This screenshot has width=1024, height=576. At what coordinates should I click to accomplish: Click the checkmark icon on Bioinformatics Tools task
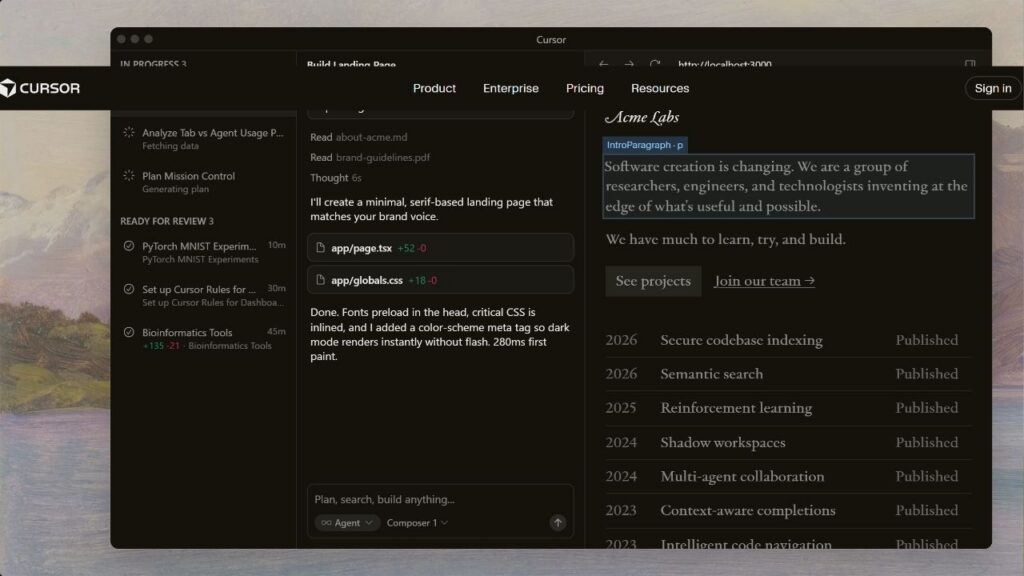pos(128,331)
